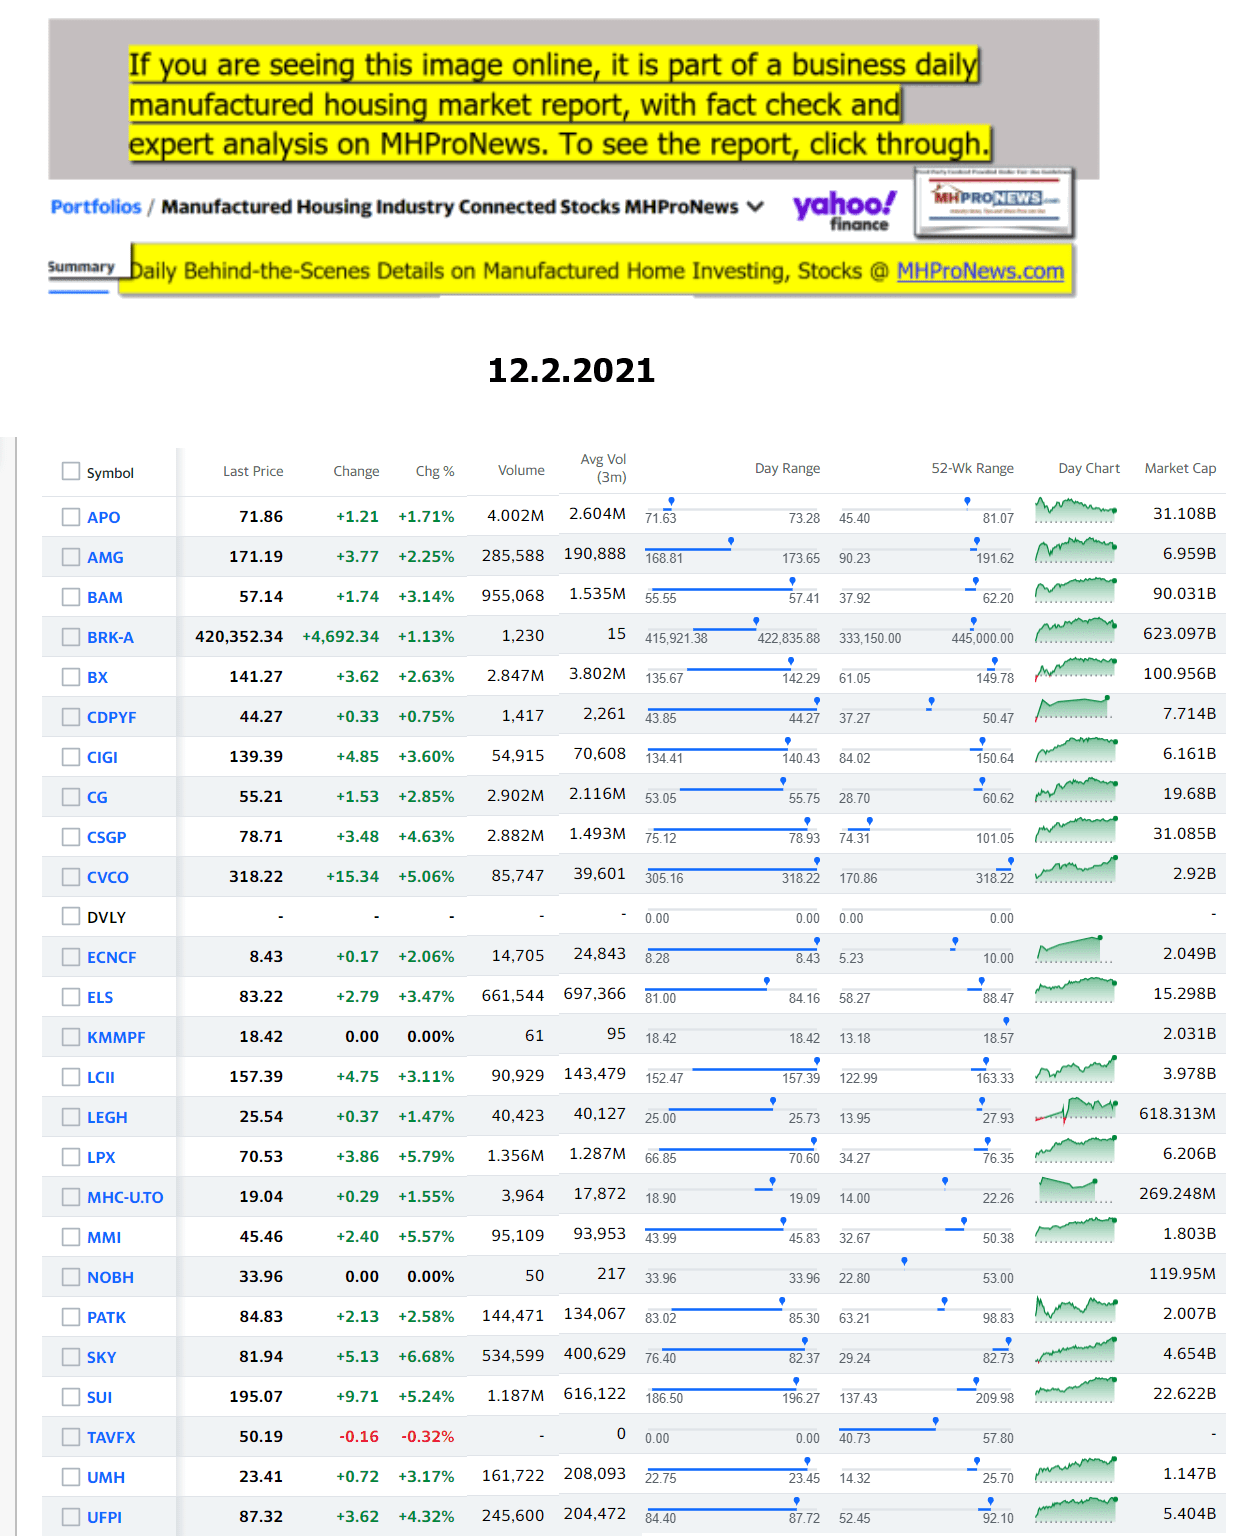Check the BX row checkbox
Viewport: 1257px width, 1536px height.
(71, 677)
